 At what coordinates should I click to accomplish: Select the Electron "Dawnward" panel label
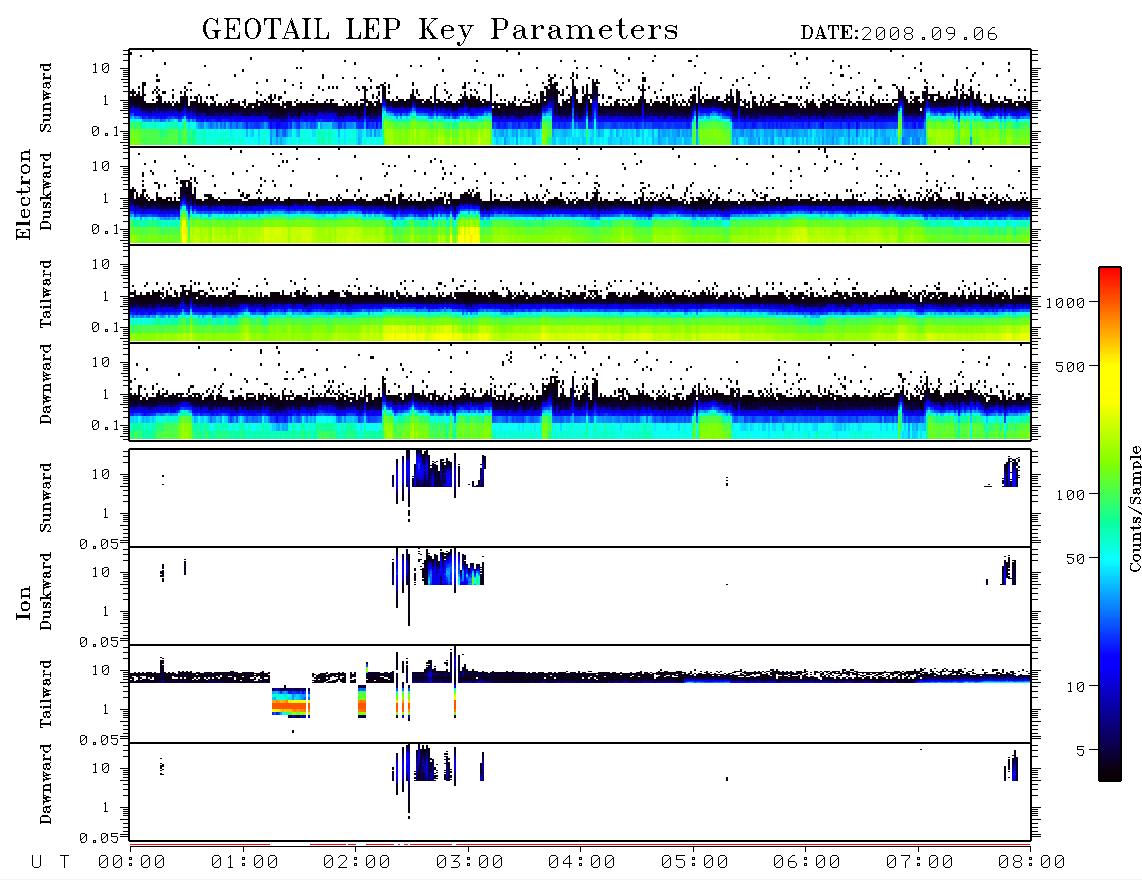(46, 384)
